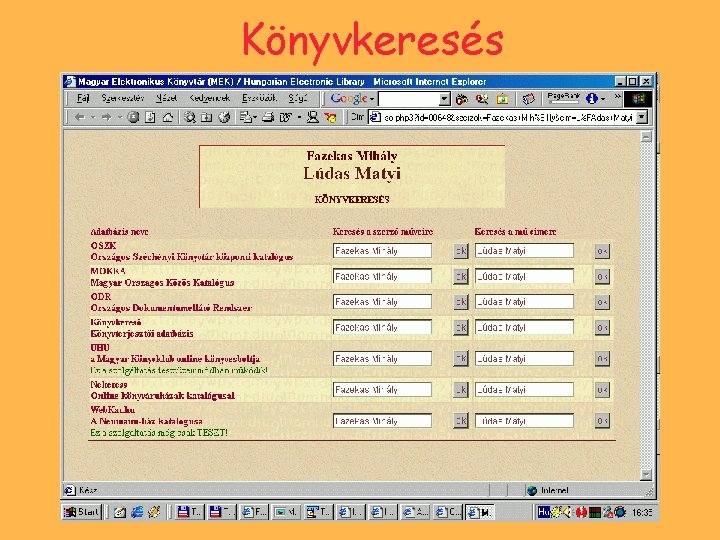Click the UHU title input field
The height and width of the screenshot is (540, 720).
(x=524, y=359)
